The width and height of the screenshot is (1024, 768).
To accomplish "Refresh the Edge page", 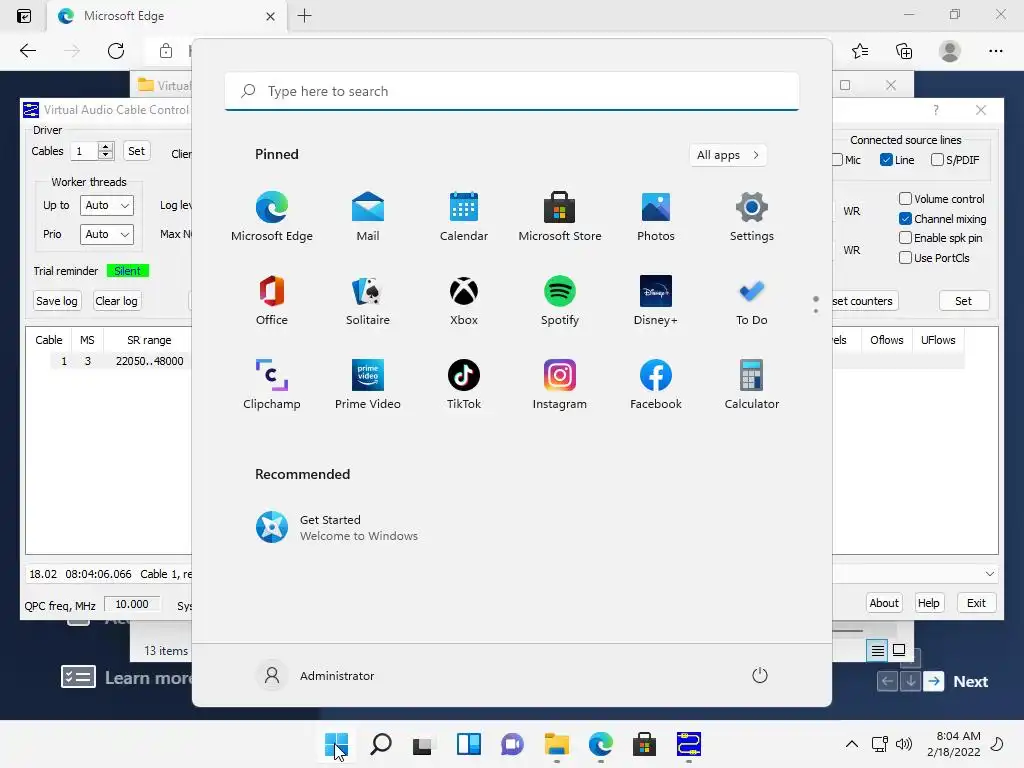I will 116,51.
